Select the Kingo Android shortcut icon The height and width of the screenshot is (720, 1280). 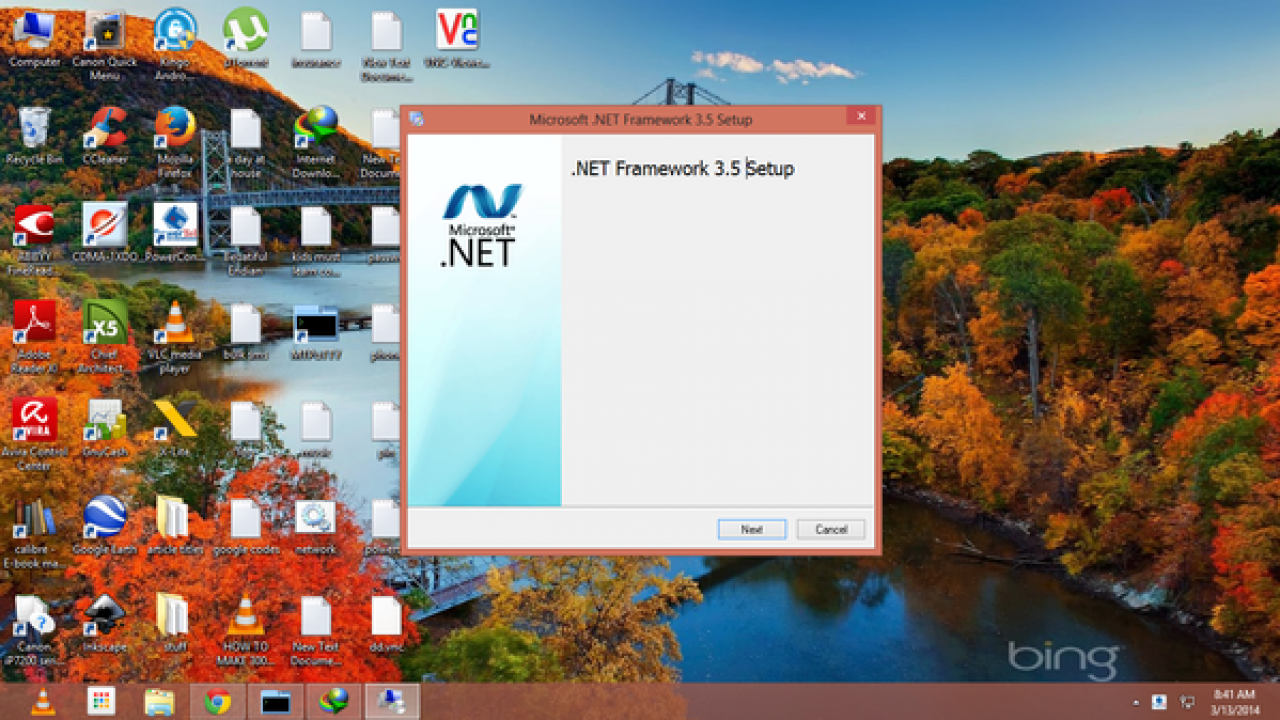(x=175, y=46)
